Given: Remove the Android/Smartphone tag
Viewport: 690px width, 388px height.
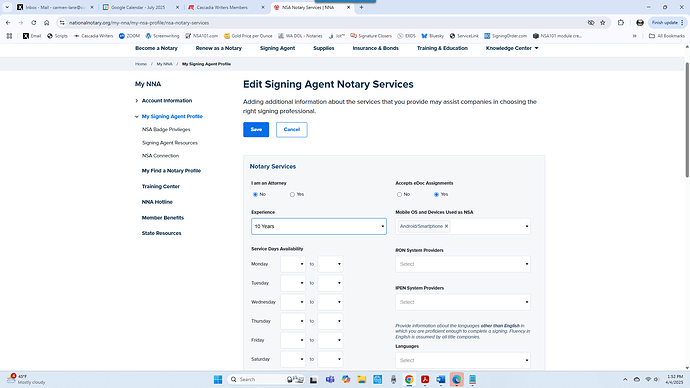Looking at the screenshot, I should pyautogui.click(x=446, y=226).
